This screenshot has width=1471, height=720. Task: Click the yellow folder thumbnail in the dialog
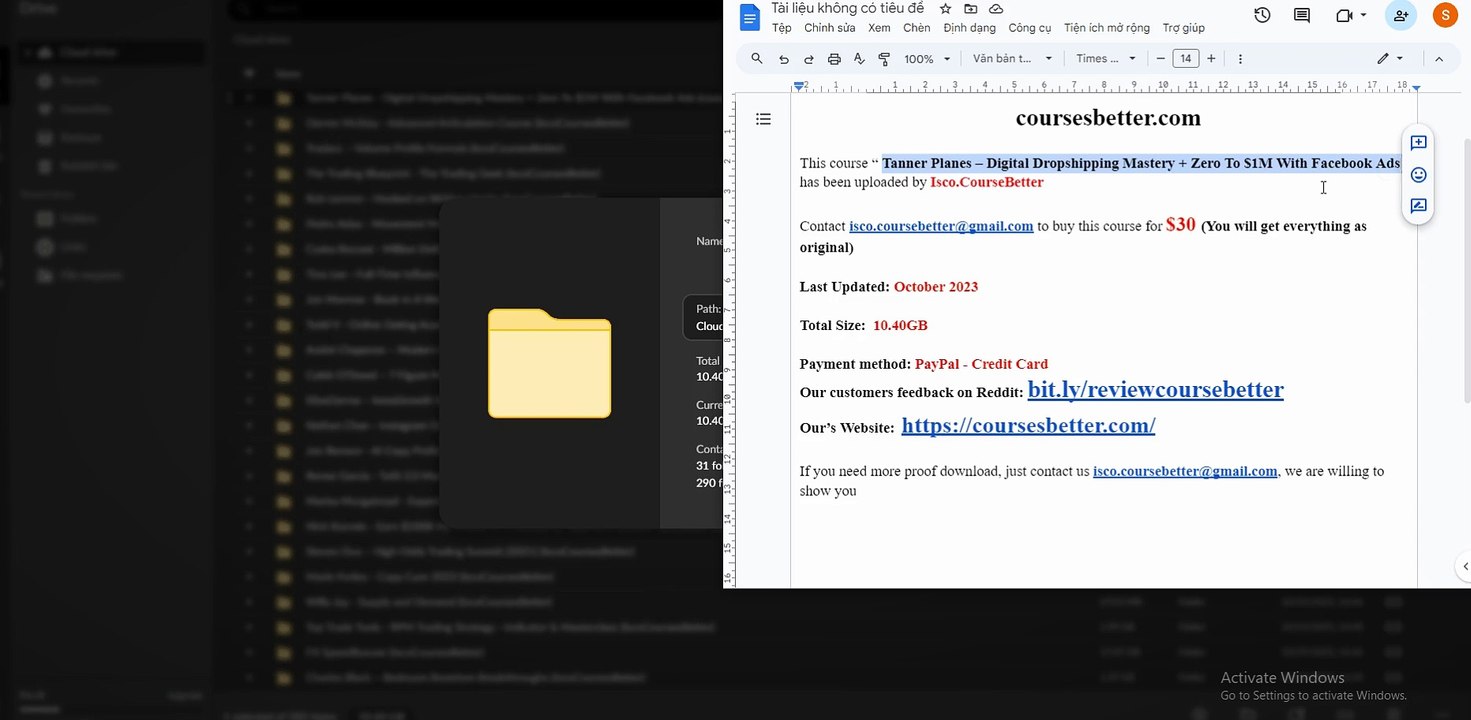(549, 363)
